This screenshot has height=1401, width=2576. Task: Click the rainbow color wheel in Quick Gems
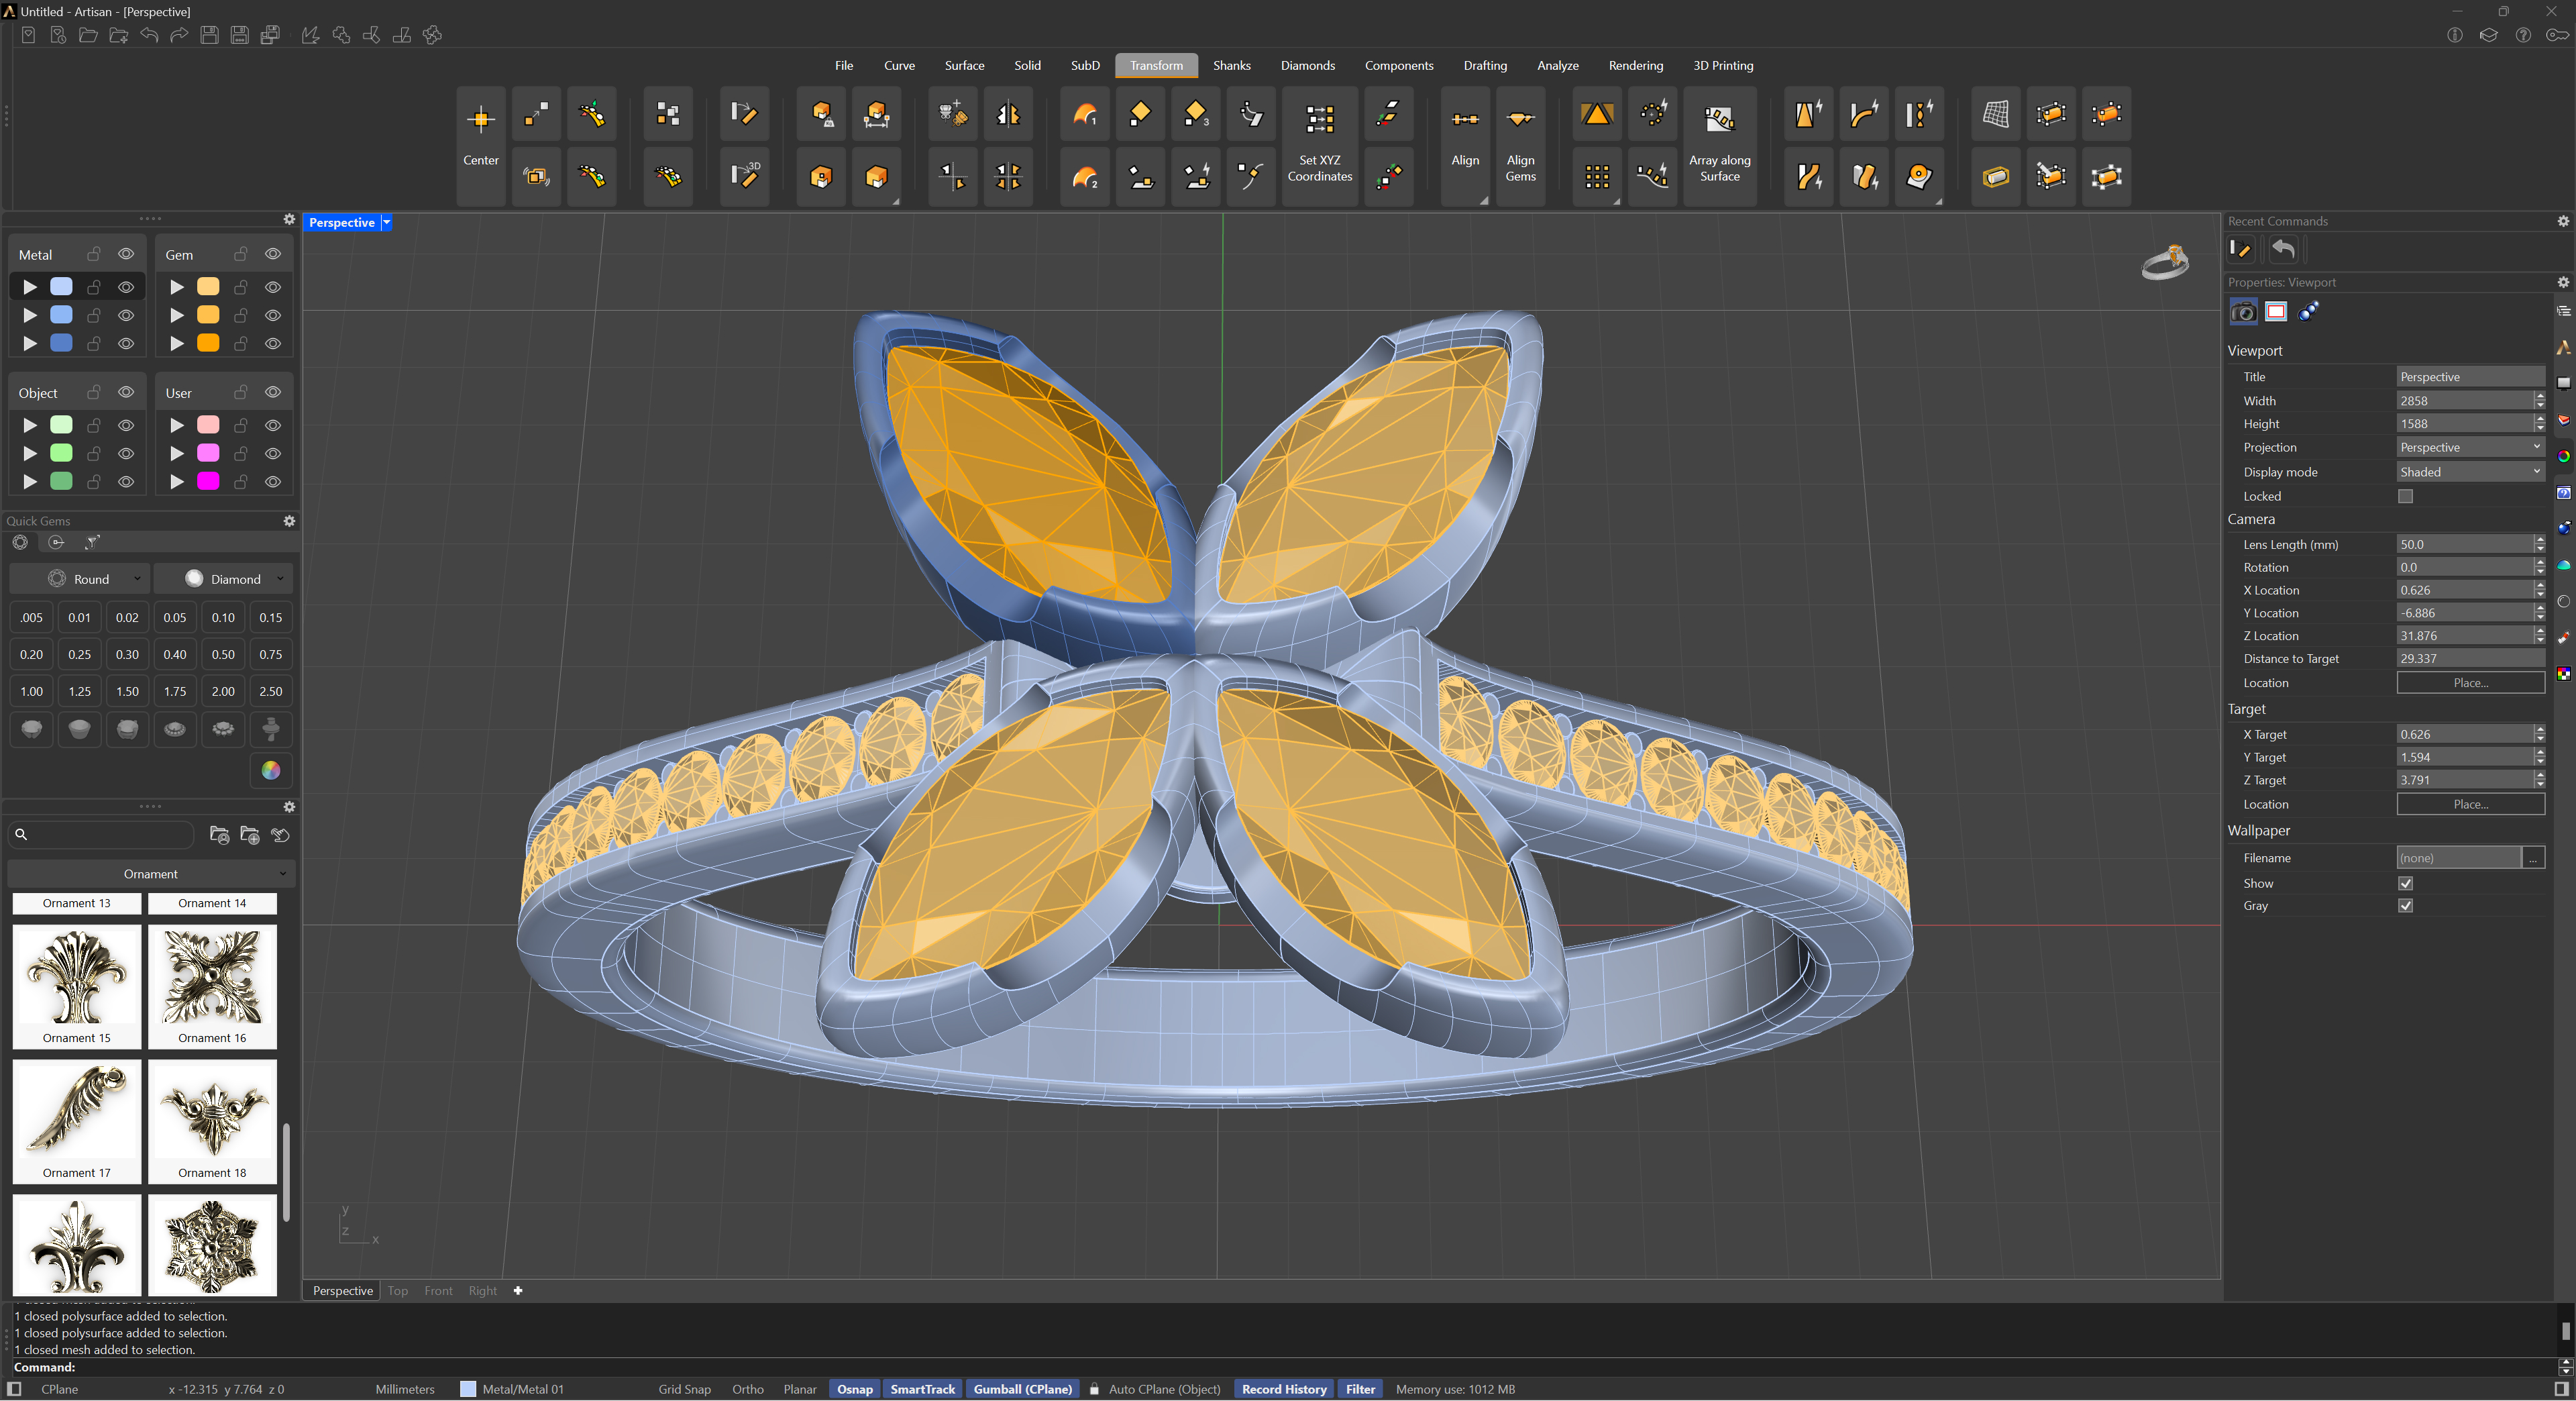[271, 770]
